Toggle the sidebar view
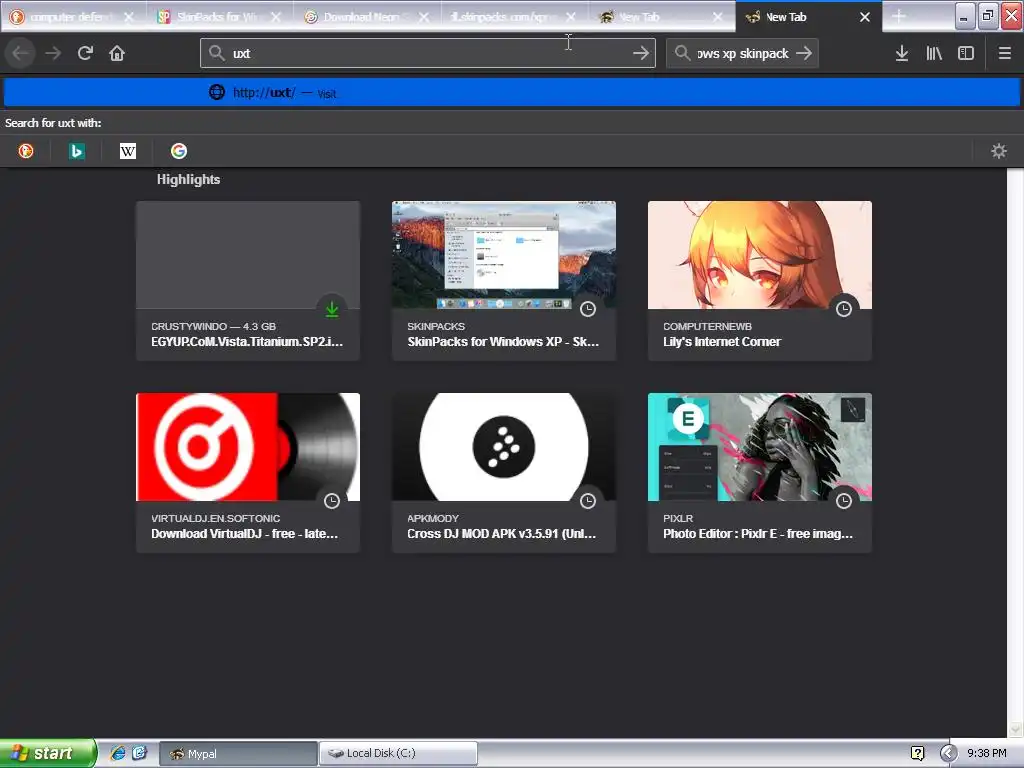The image size is (1024, 768). 966,53
